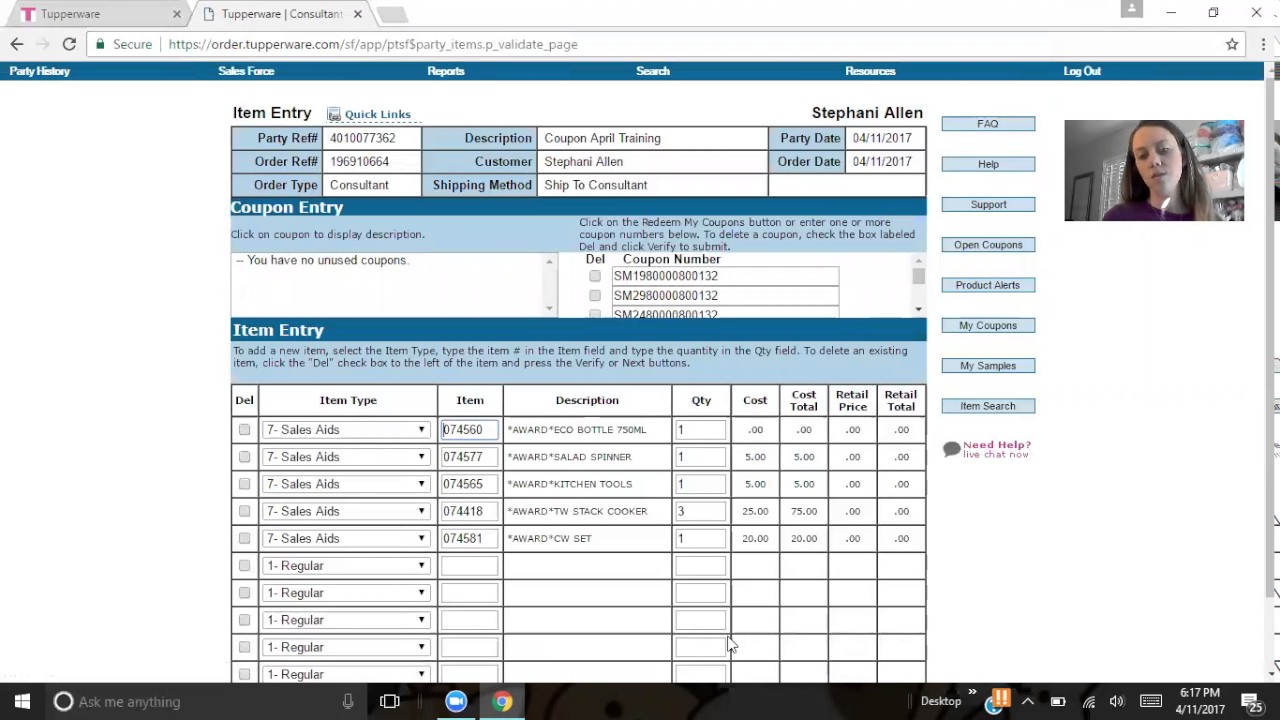Check Del box for coupon SM1980000800132
The width and height of the screenshot is (1280, 720).
pos(595,276)
